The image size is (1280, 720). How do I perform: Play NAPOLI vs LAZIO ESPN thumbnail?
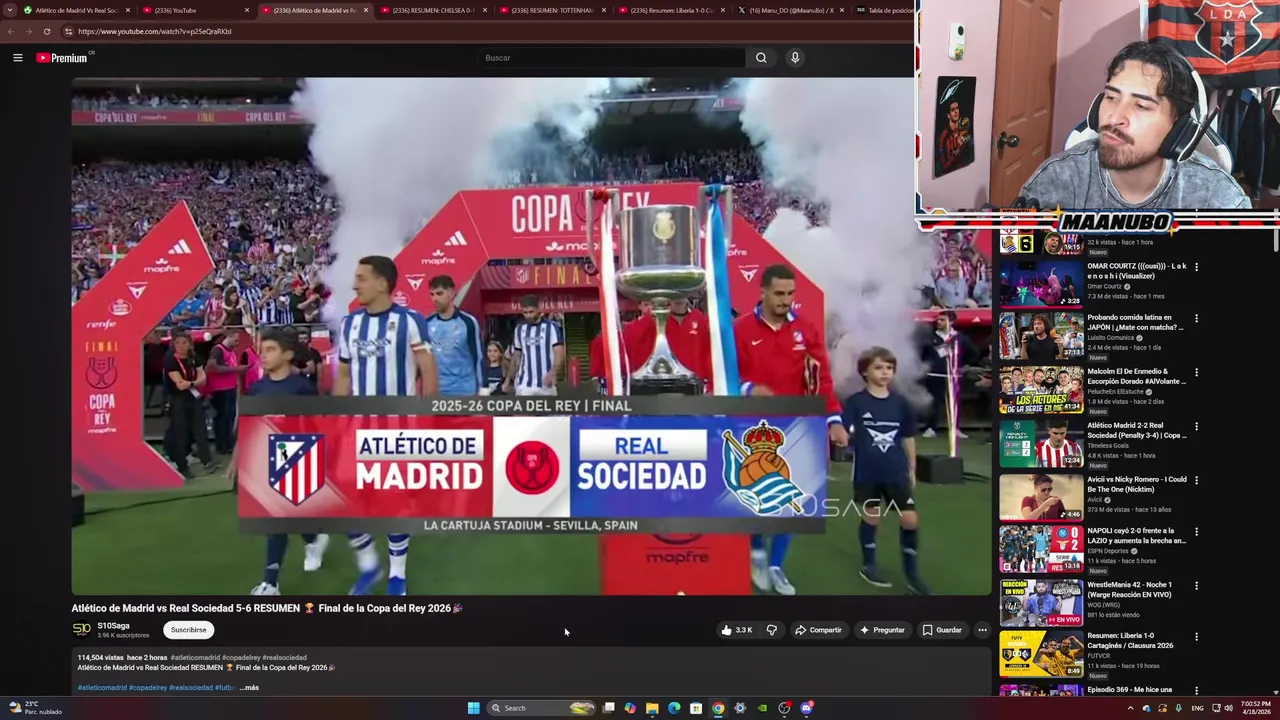1041,548
